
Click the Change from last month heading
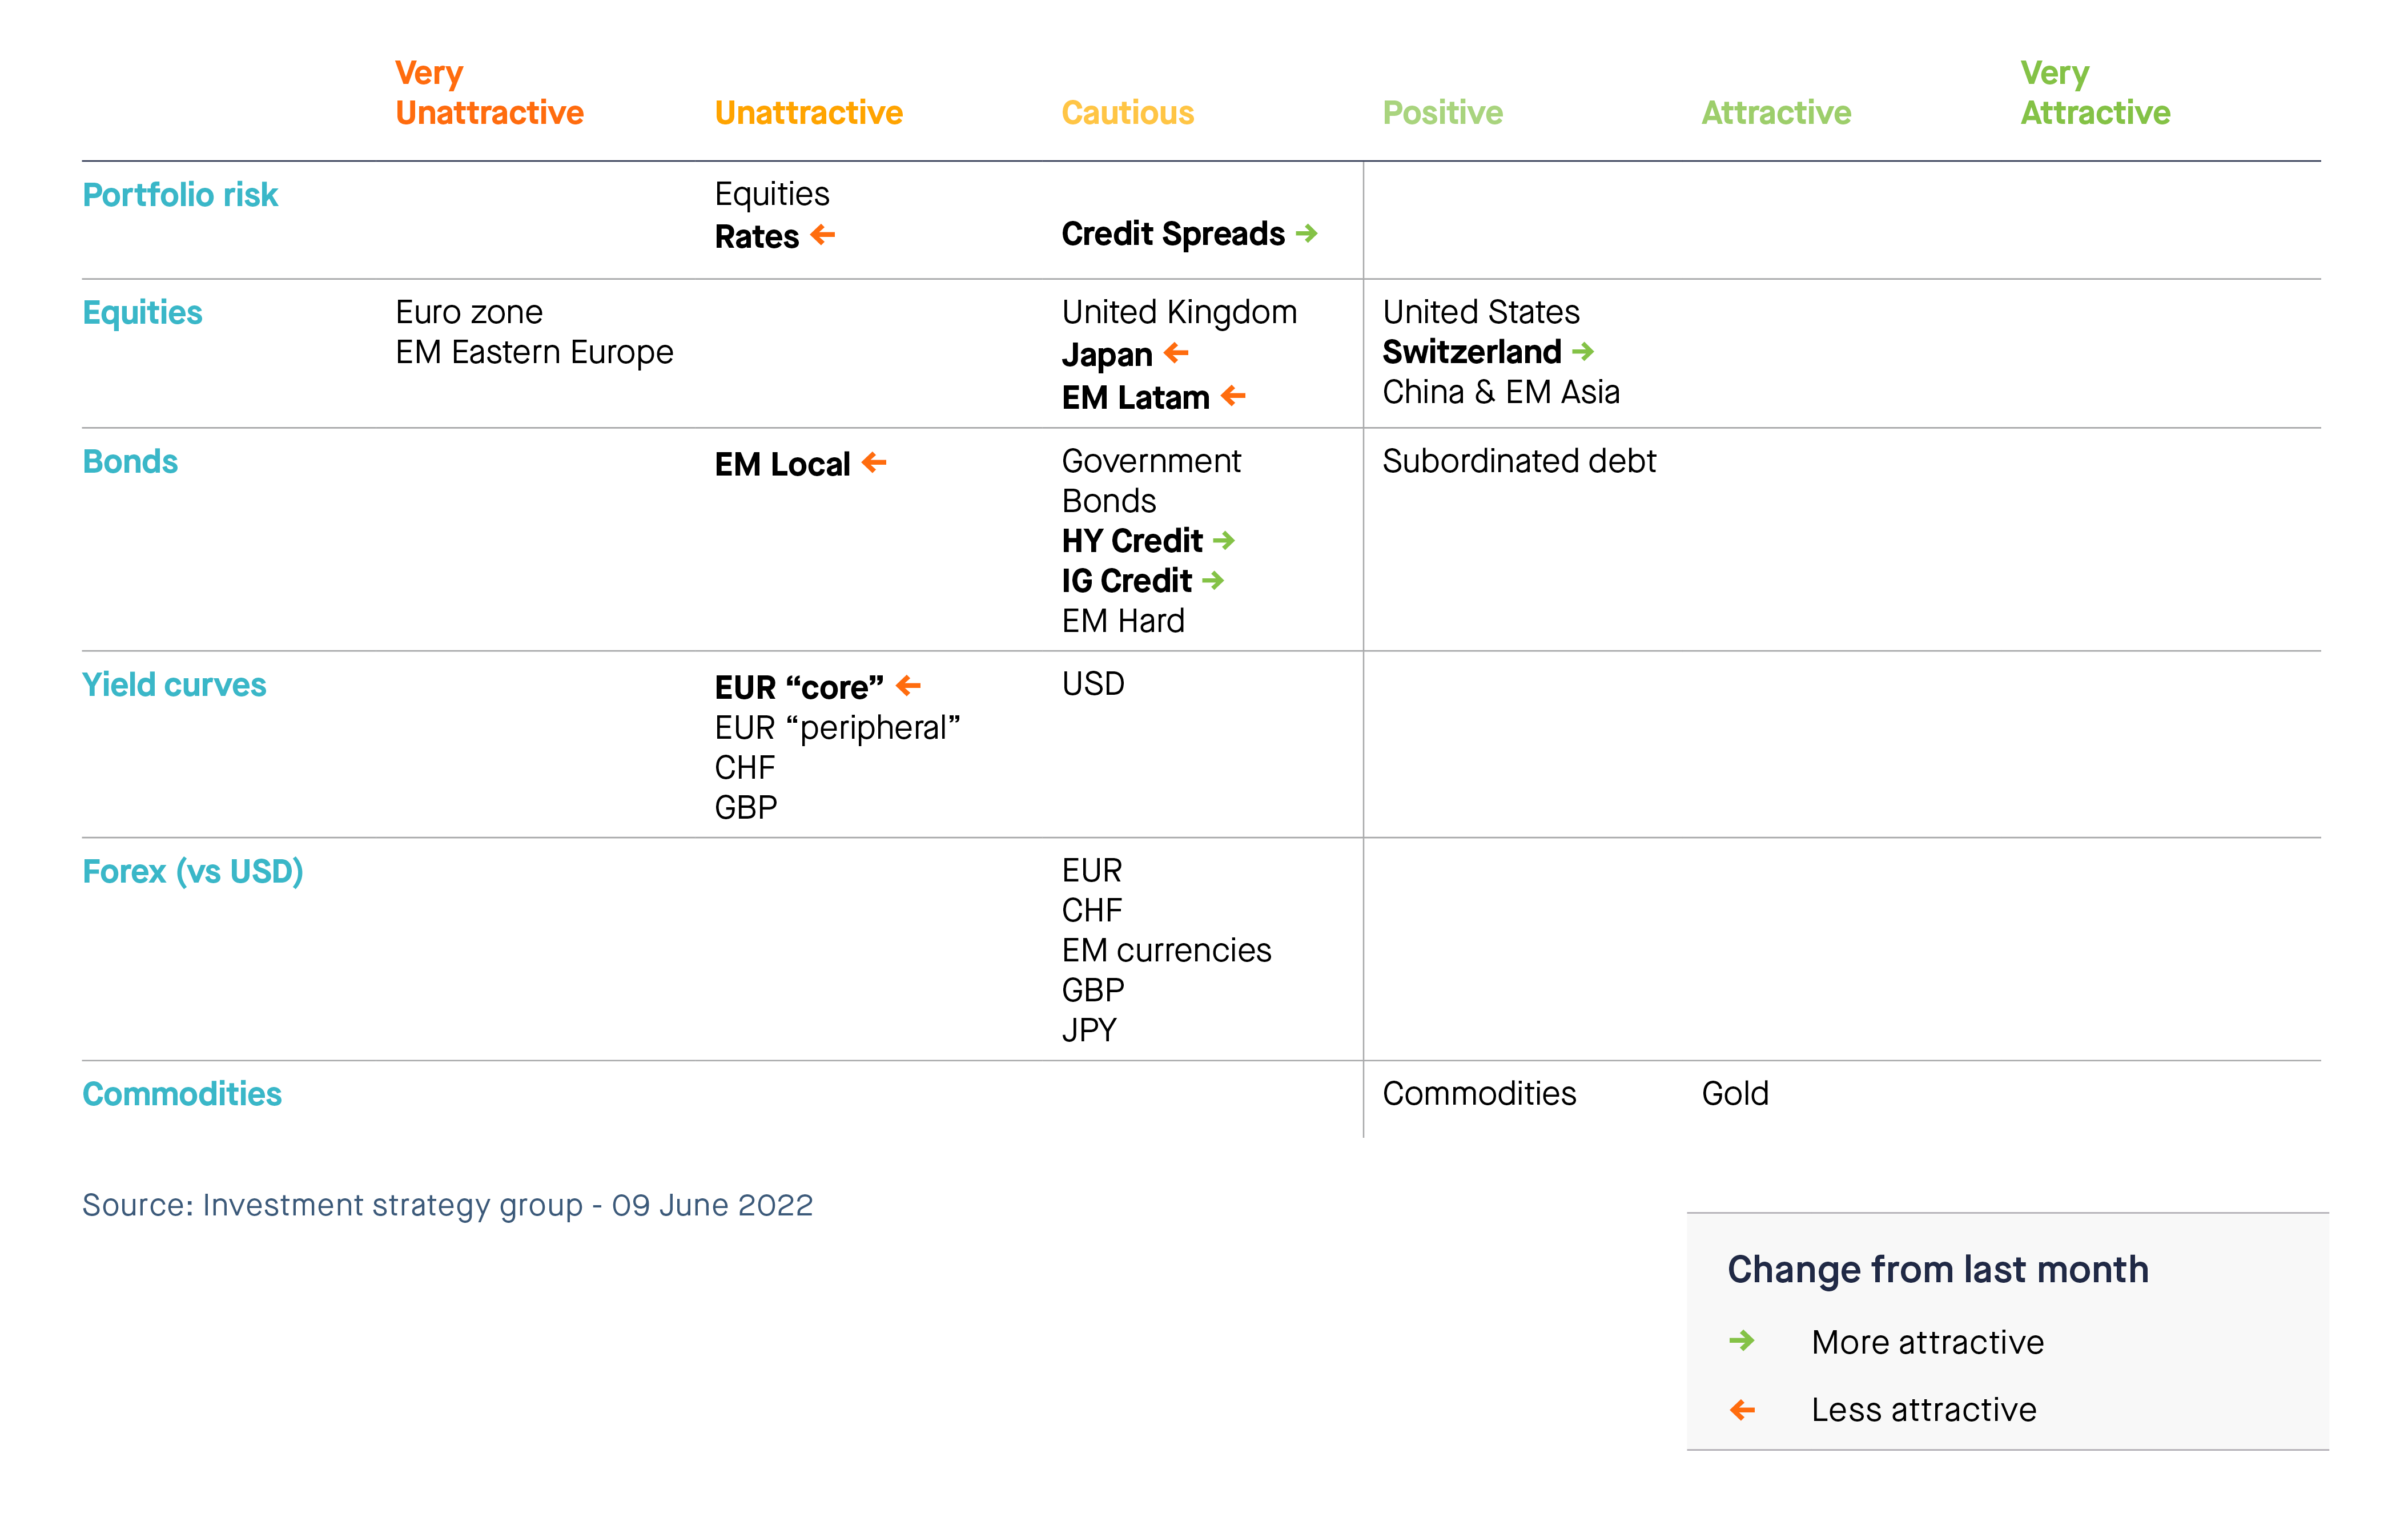(x=1937, y=1269)
